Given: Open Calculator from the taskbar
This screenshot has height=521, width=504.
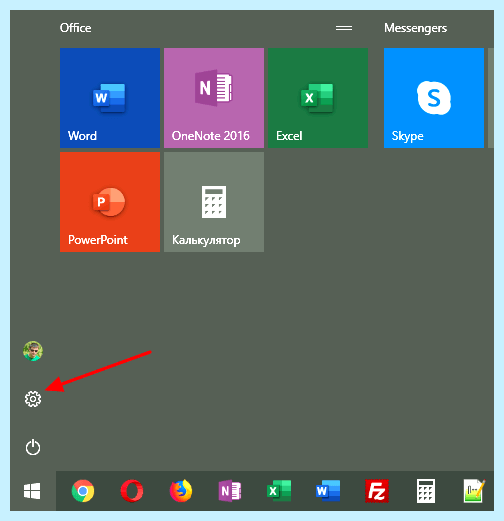Looking at the screenshot, I should (x=426, y=491).
